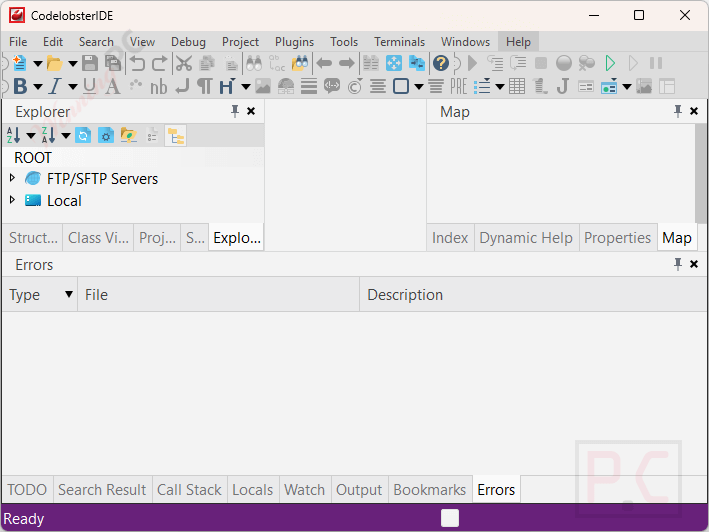Open the Bold dropdown arrow
Viewport: 709px width, 532px height.
tap(38, 86)
